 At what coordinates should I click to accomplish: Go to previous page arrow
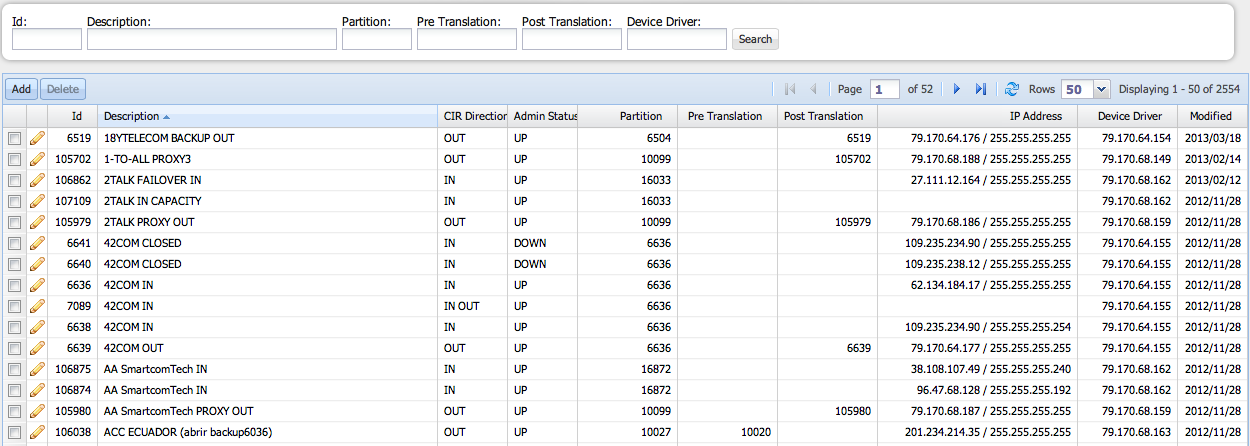813,89
